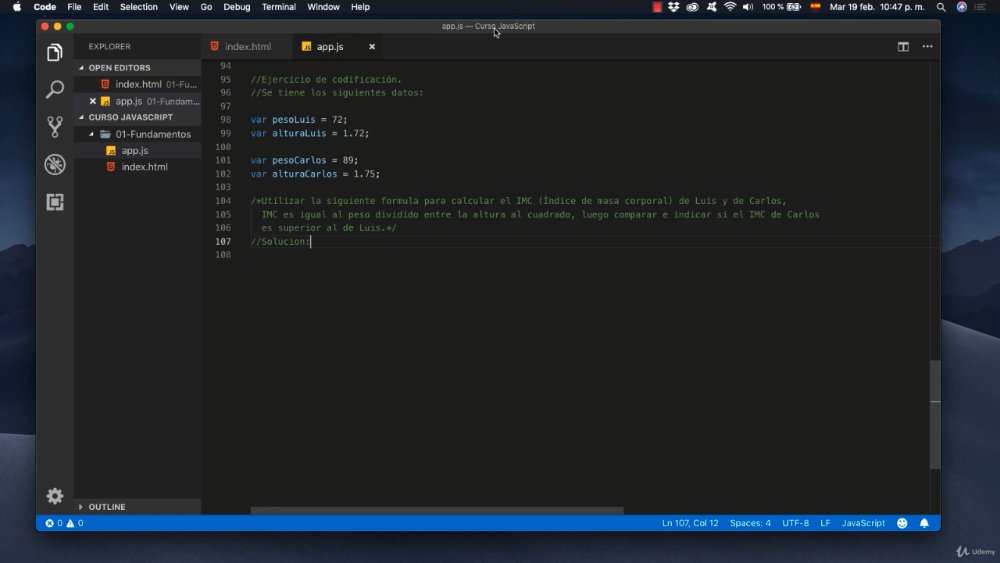Viewport: 1000px width, 563px height.
Task: Open the Selection menu
Action: pyautogui.click(x=138, y=7)
